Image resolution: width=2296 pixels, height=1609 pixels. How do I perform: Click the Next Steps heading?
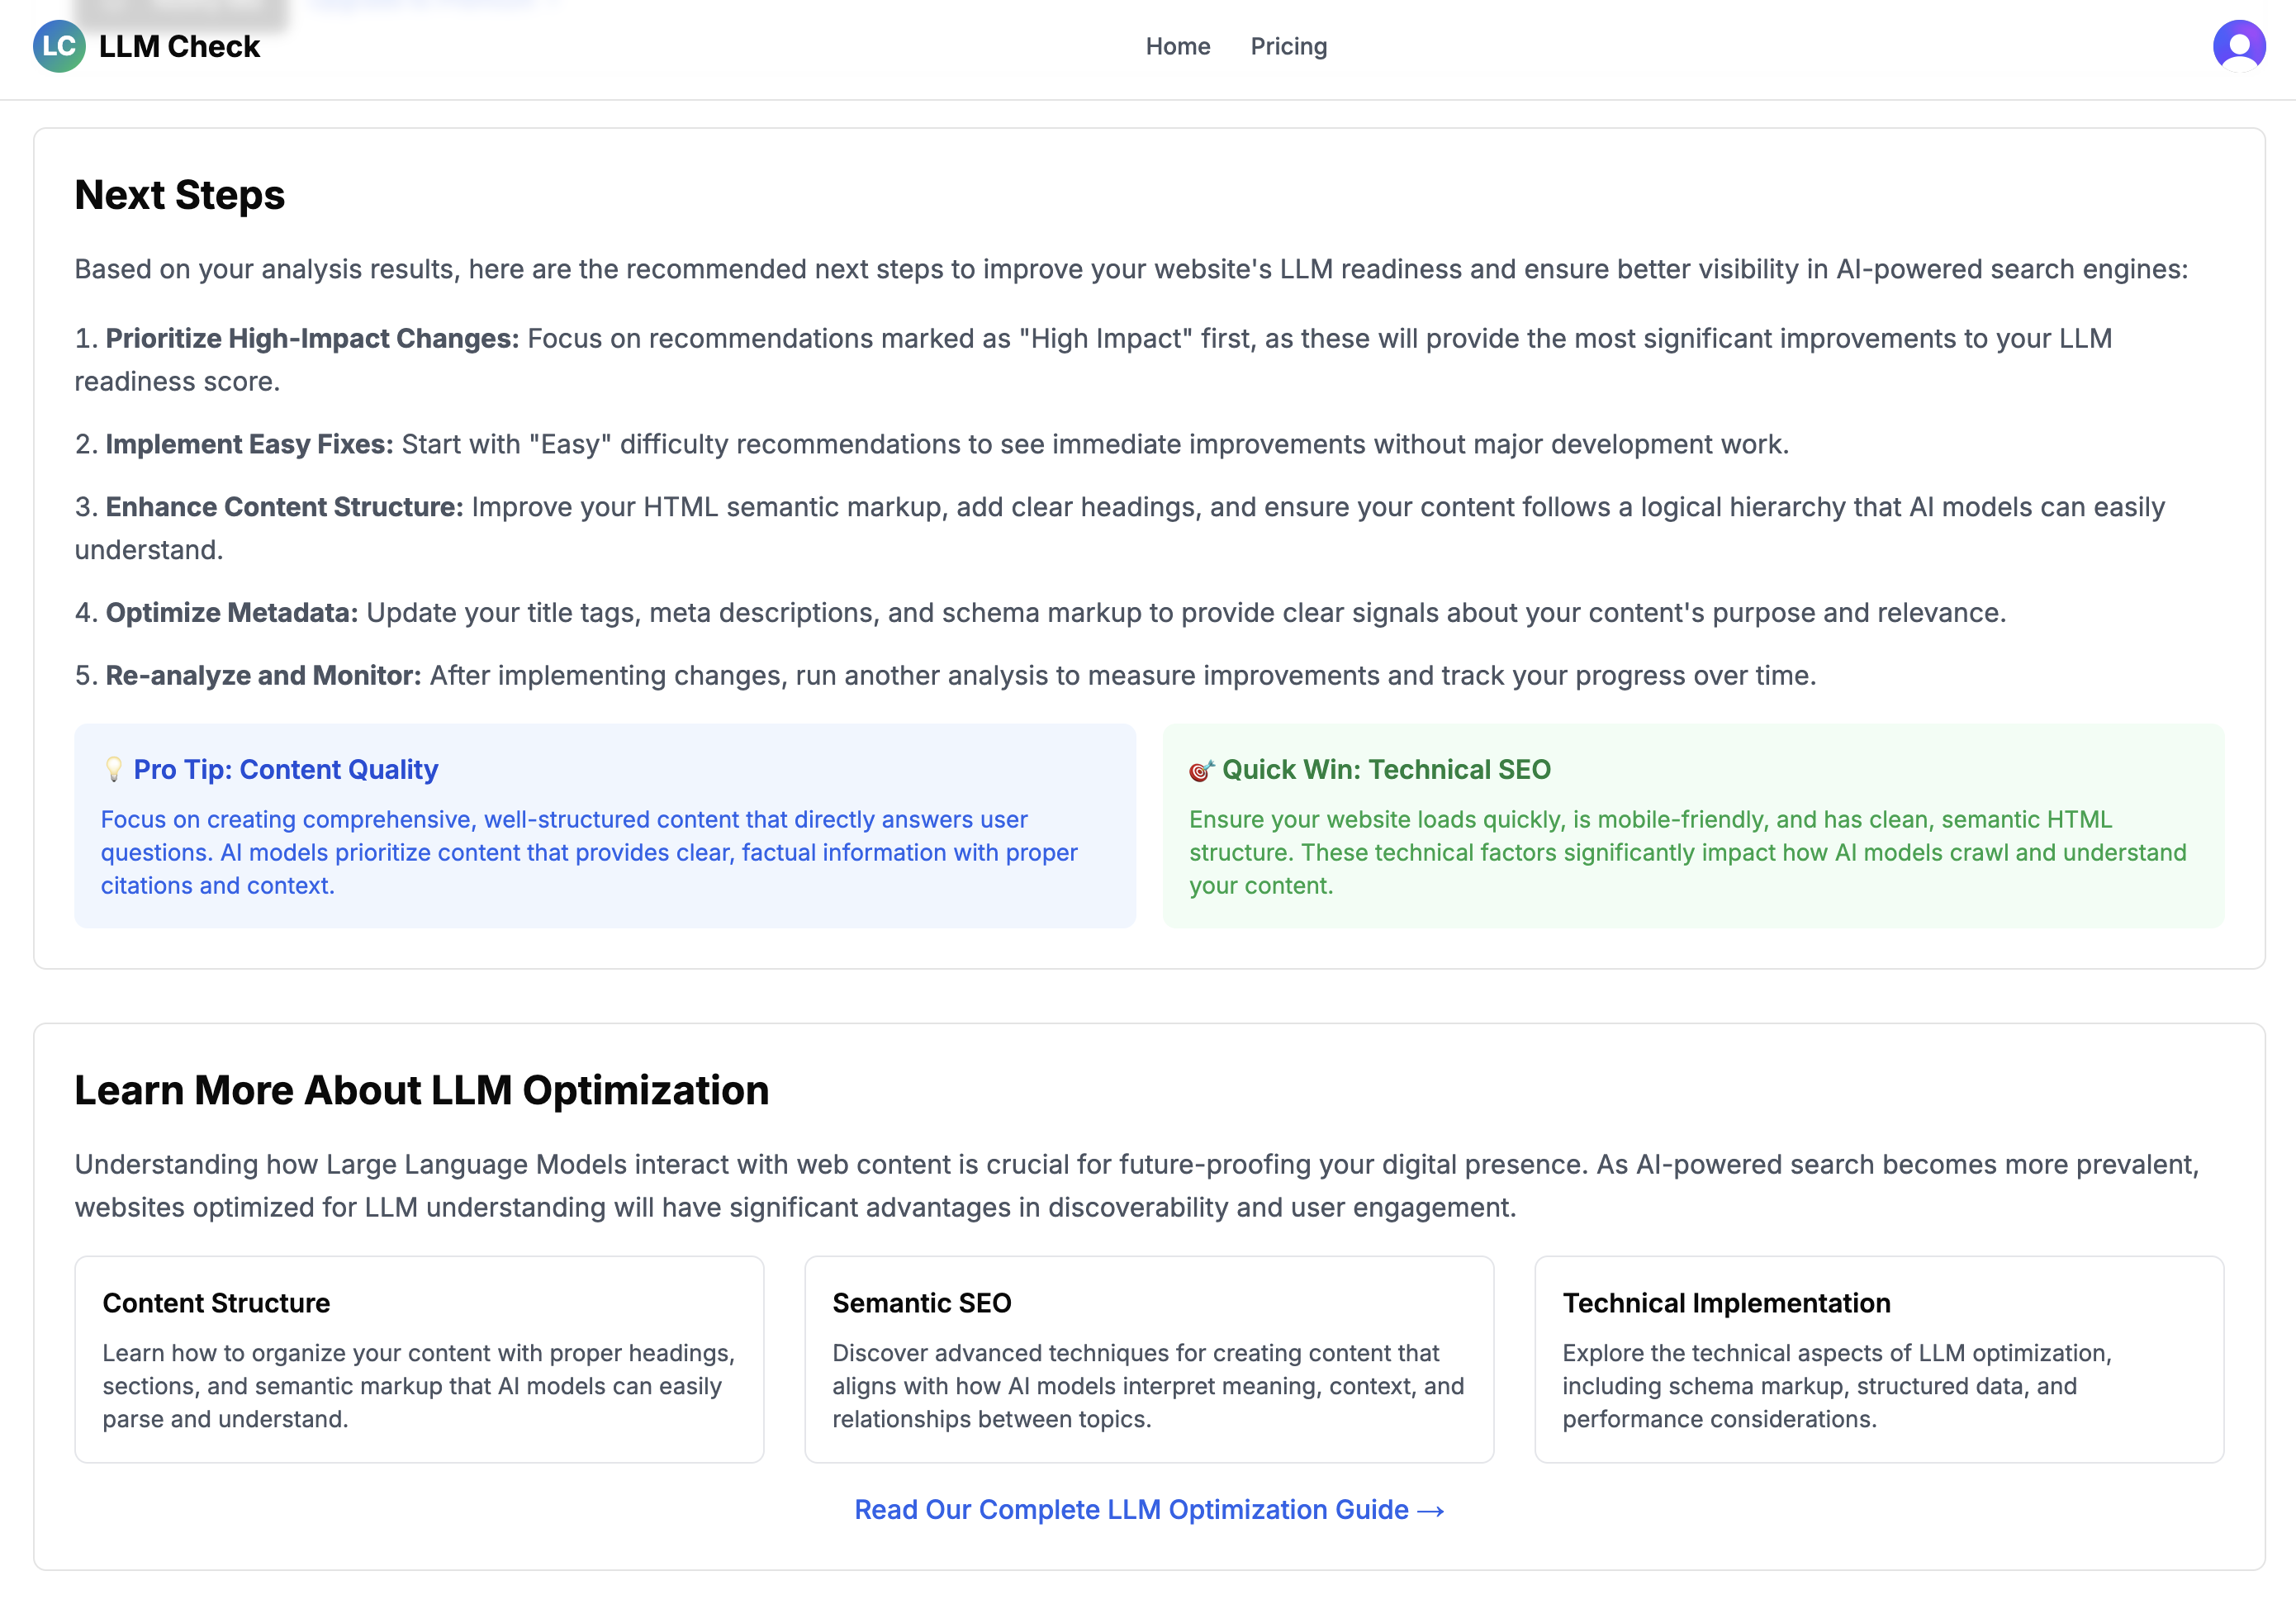click(180, 195)
